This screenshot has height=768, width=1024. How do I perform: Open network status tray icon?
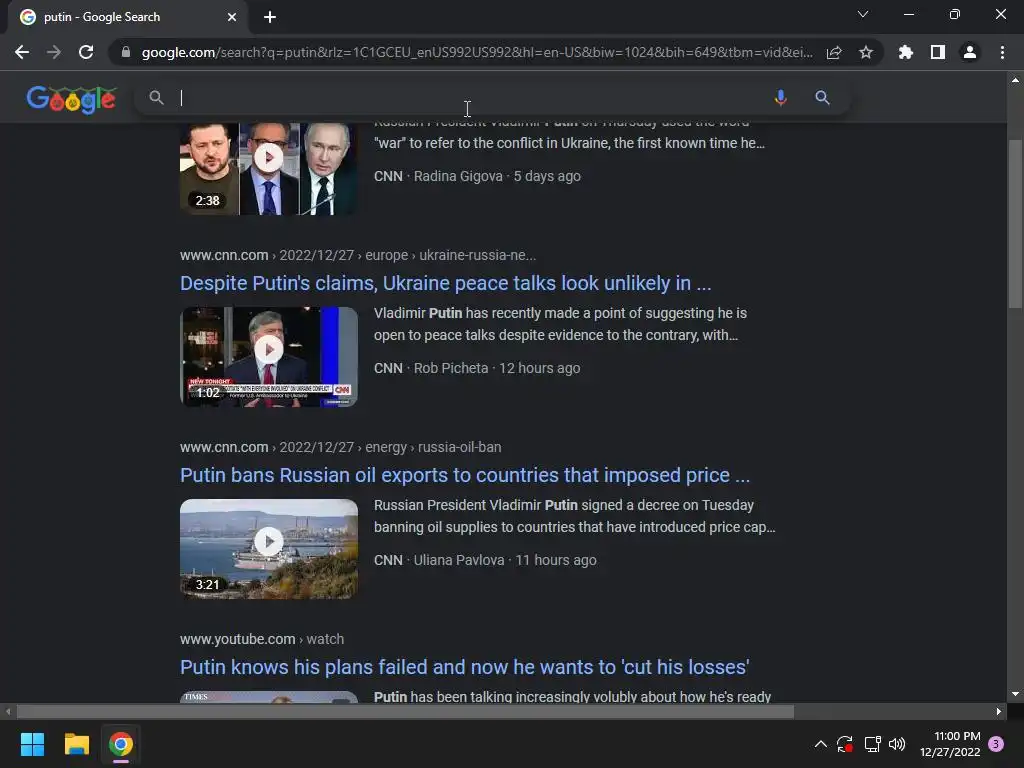click(x=872, y=744)
